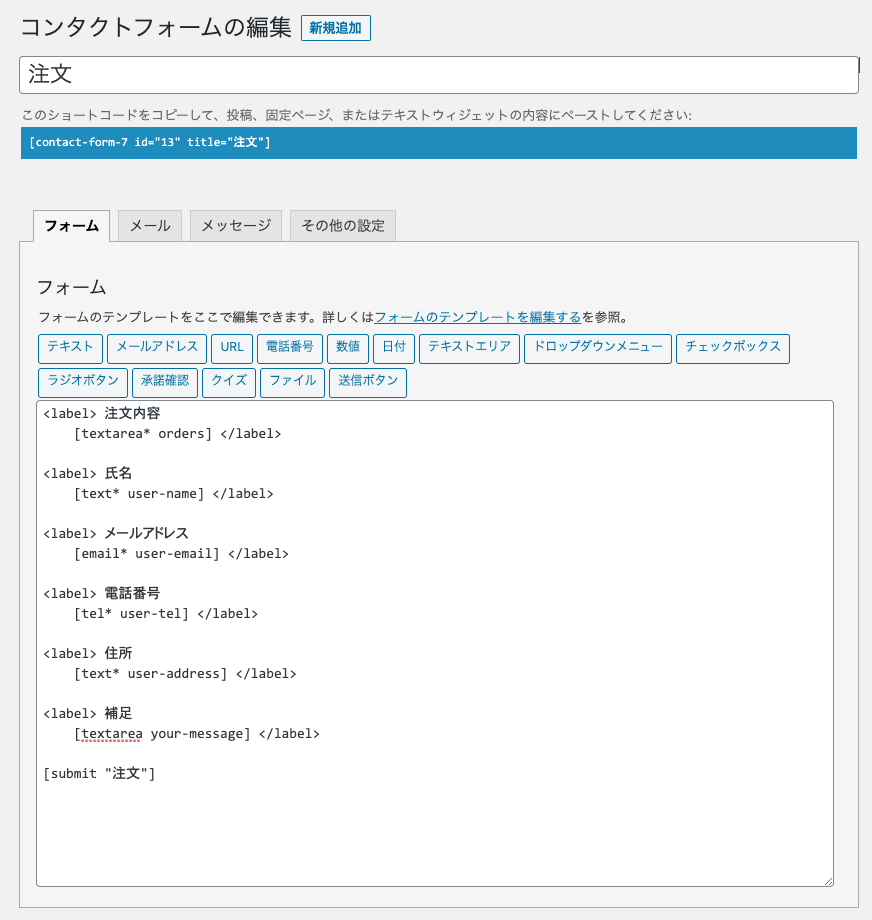Click the <label> 注文内容 line

point(102,414)
